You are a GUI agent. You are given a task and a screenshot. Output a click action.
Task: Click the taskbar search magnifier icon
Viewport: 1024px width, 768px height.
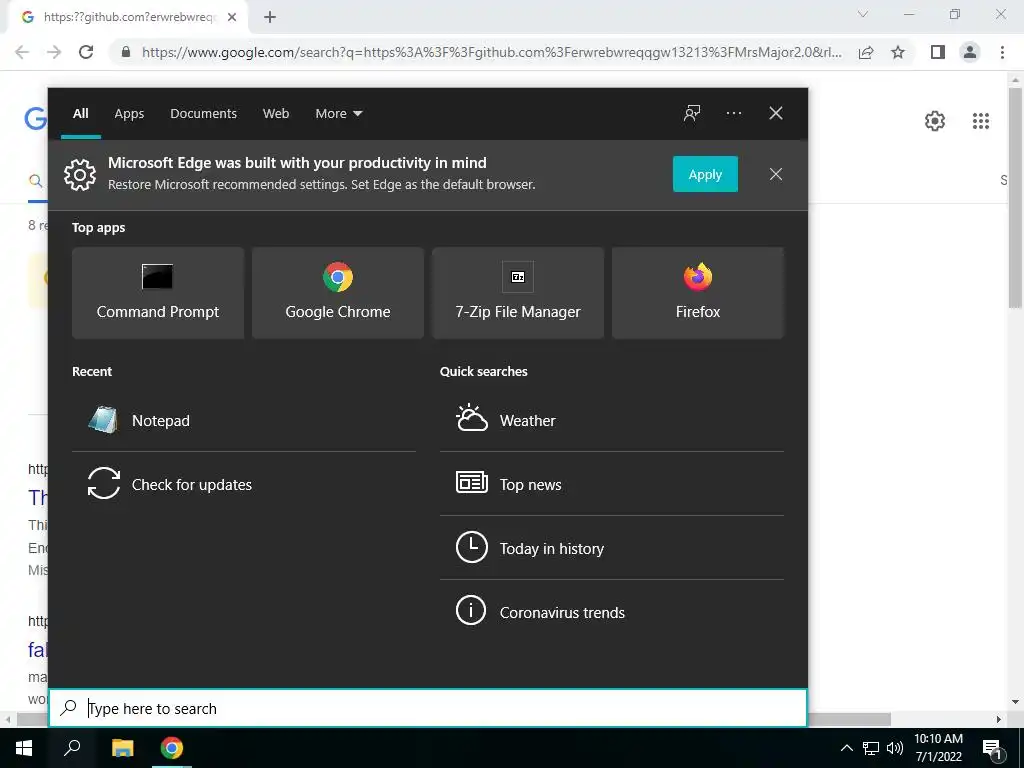tap(72, 748)
